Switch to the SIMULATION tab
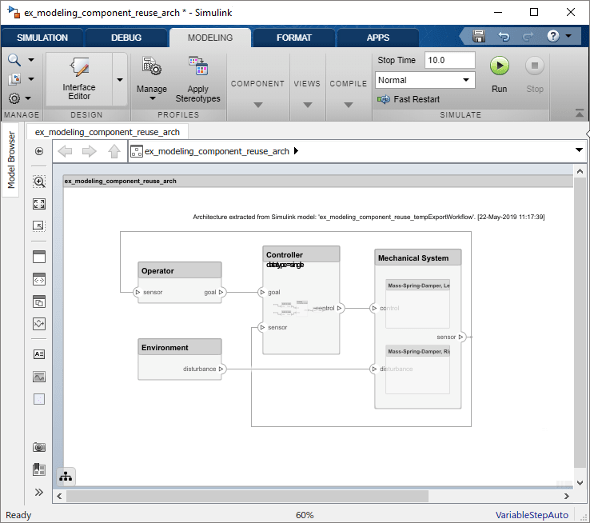The width and height of the screenshot is (590, 523). 42,38
